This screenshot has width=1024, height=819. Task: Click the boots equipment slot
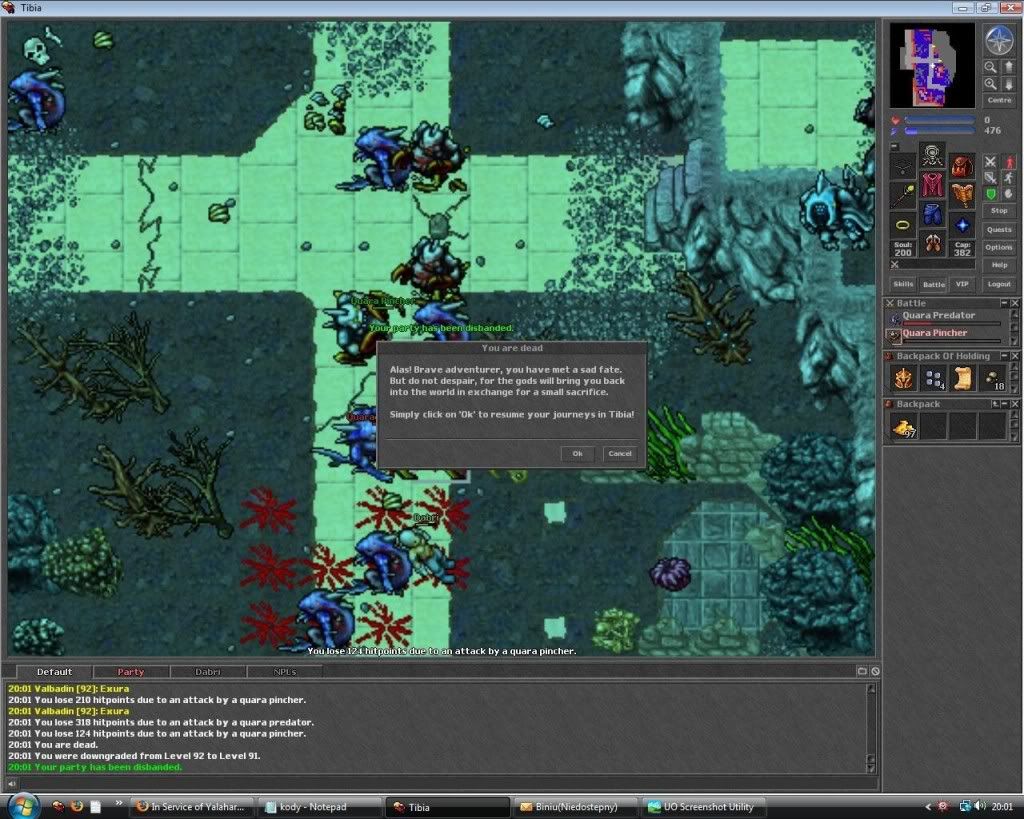[x=932, y=244]
